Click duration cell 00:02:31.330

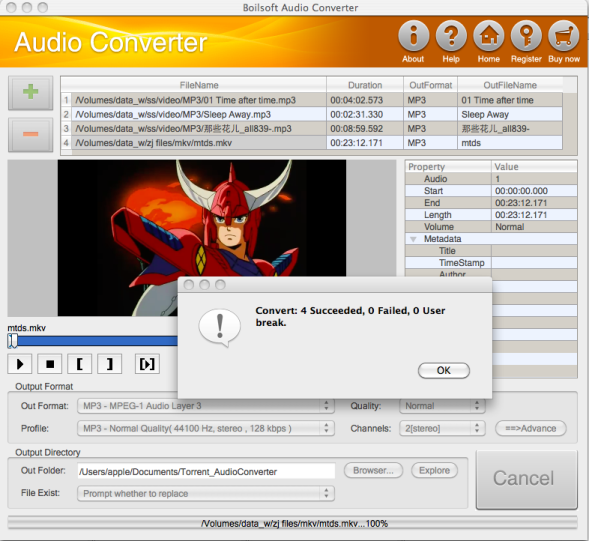click(365, 114)
